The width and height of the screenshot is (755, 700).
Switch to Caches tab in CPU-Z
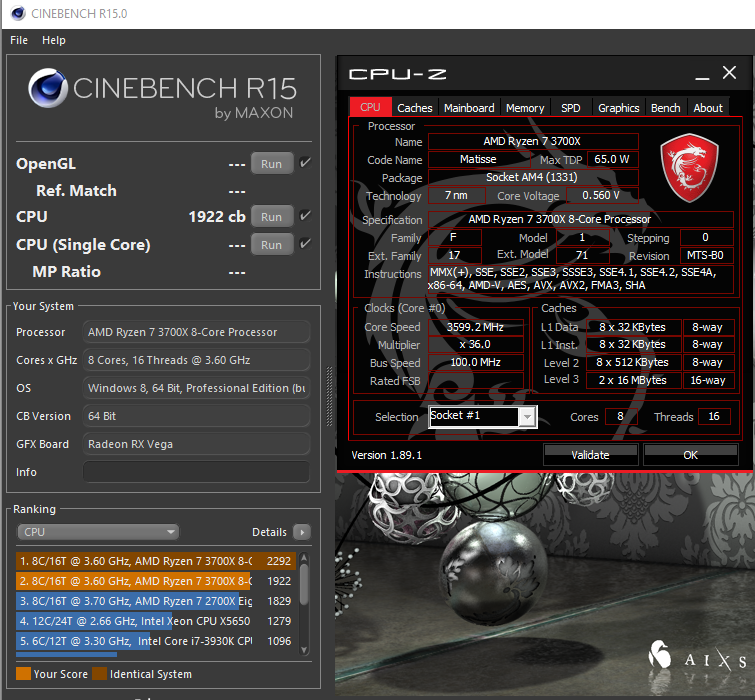coord(415,108)
